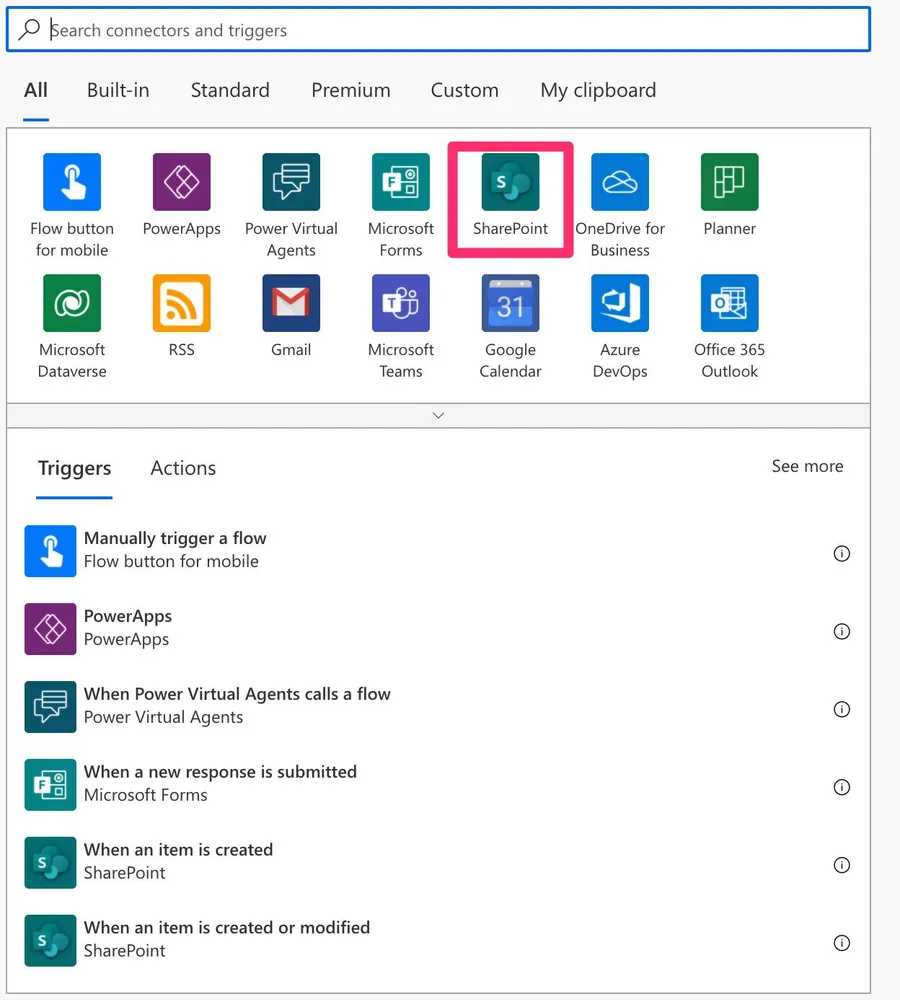Open the Premium connectors tab
Screen dimensions: 900x1000
(x=350, y=90)
